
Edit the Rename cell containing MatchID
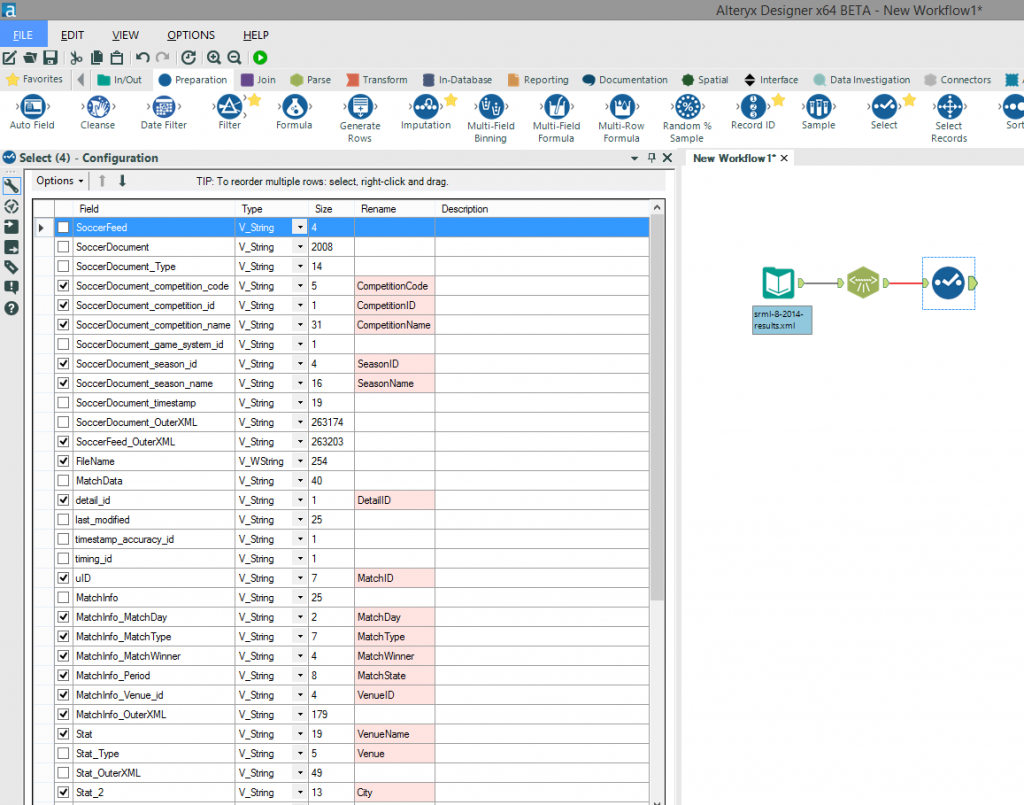(394, 578)
